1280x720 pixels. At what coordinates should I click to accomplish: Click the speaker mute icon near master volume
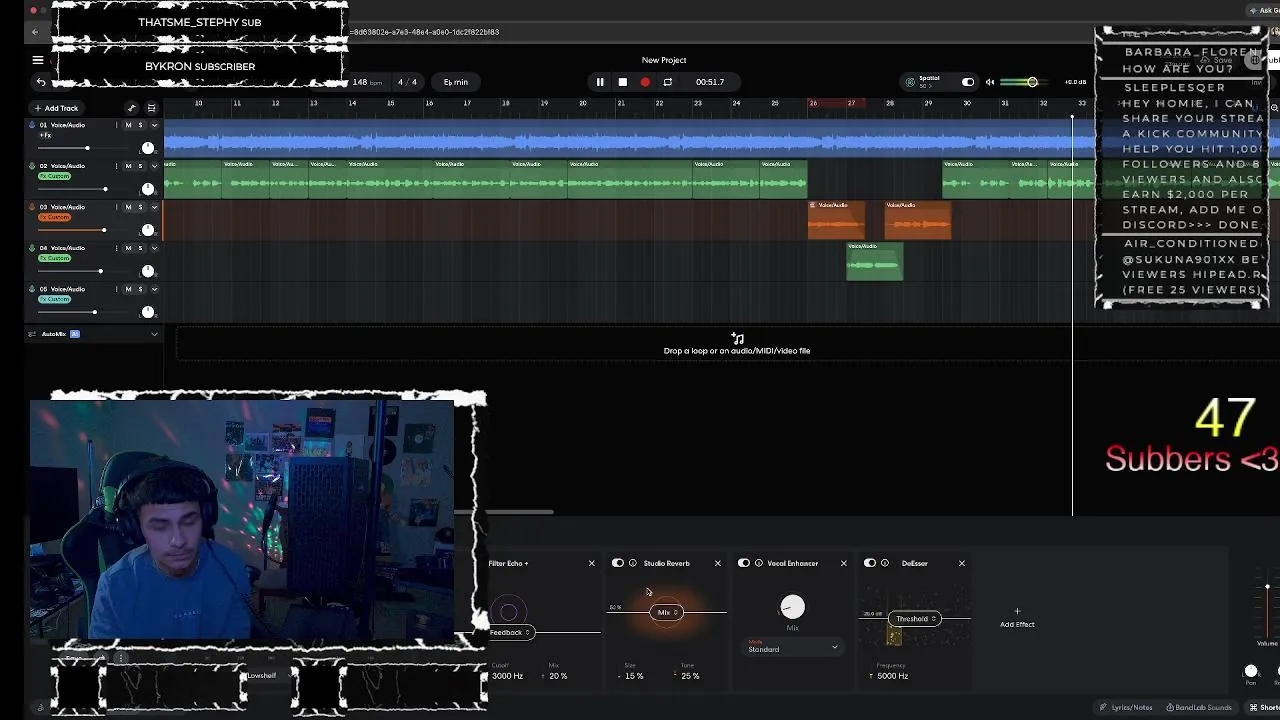[990, 82]
